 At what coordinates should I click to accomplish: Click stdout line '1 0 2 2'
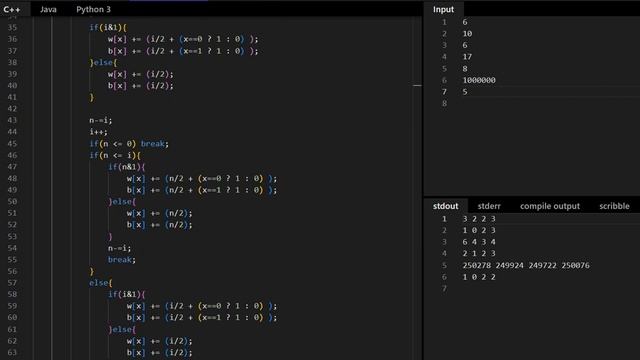coord(479,277)
